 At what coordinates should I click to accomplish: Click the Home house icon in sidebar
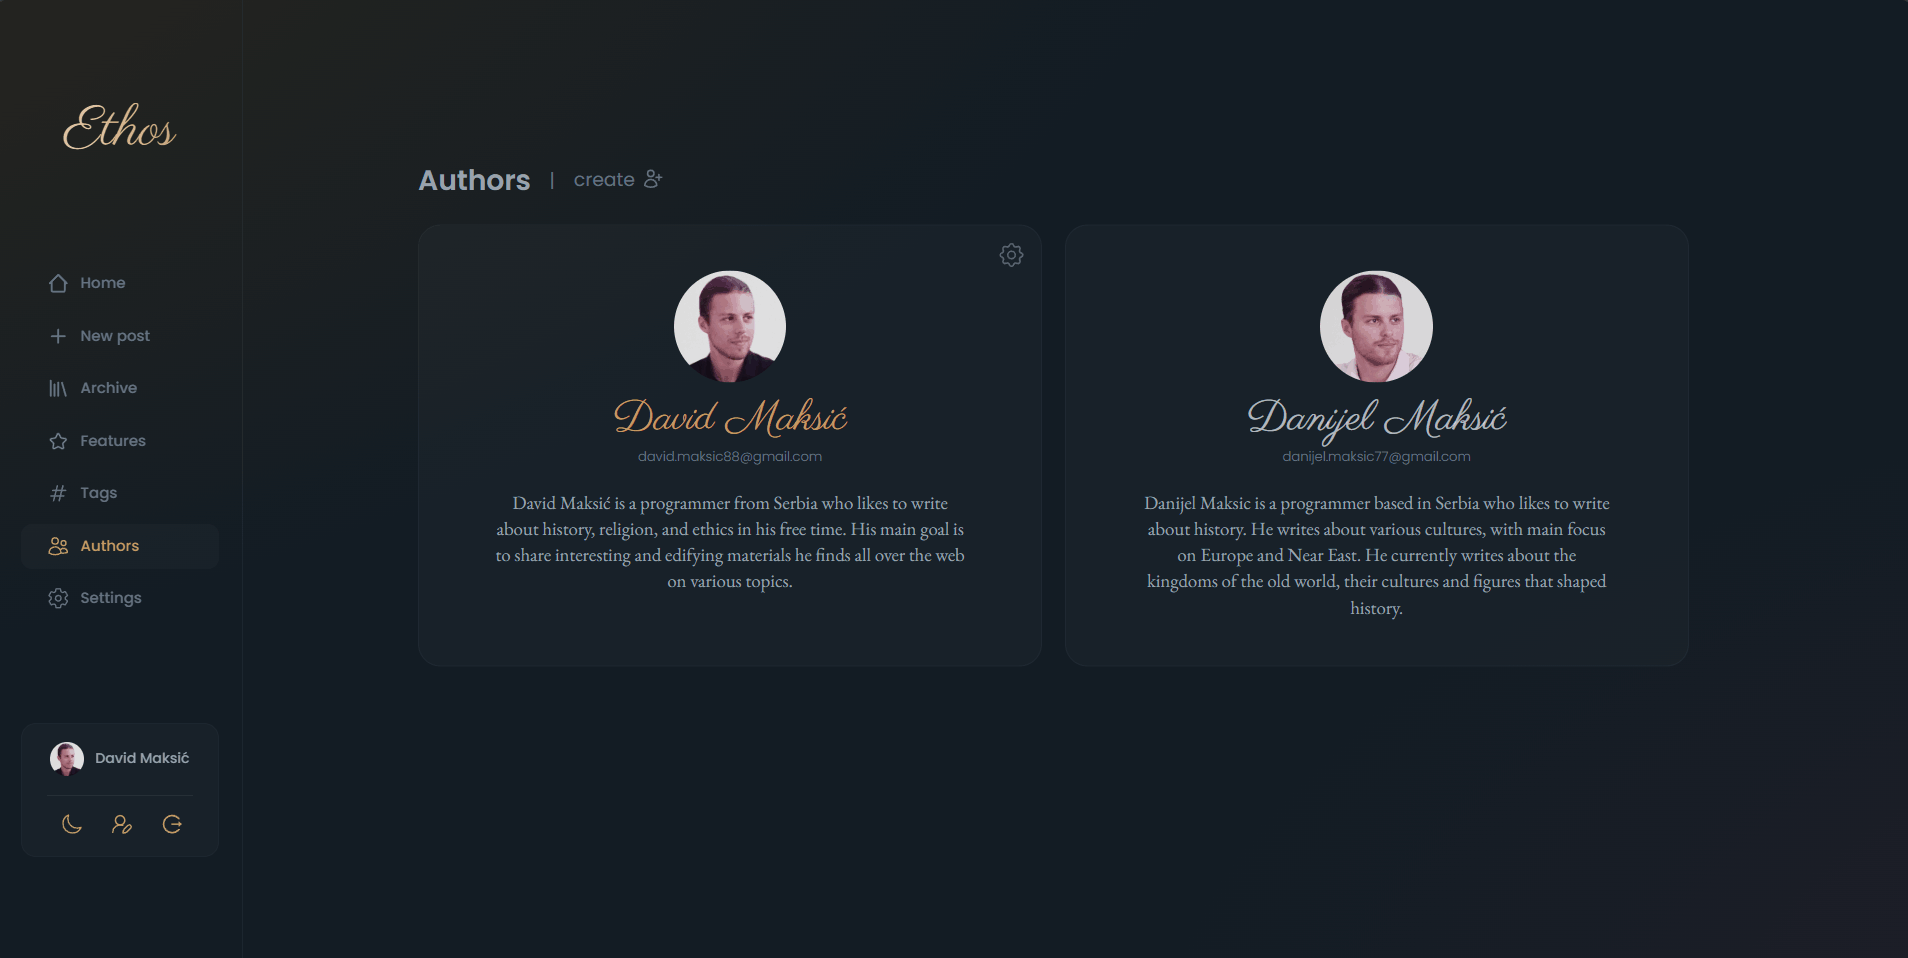click(58, 283)
